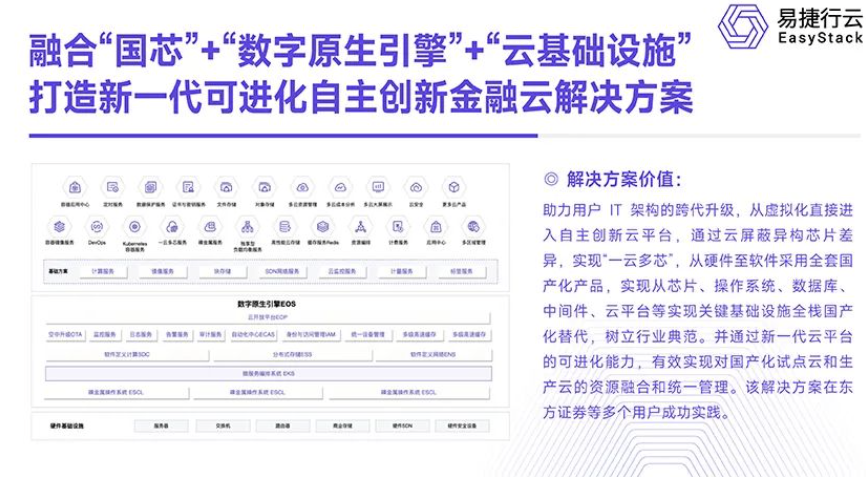The height and width of the screenshot is (477, 866).
Task: Click the 云监控服务 box
Action: [x=341, y=271]
